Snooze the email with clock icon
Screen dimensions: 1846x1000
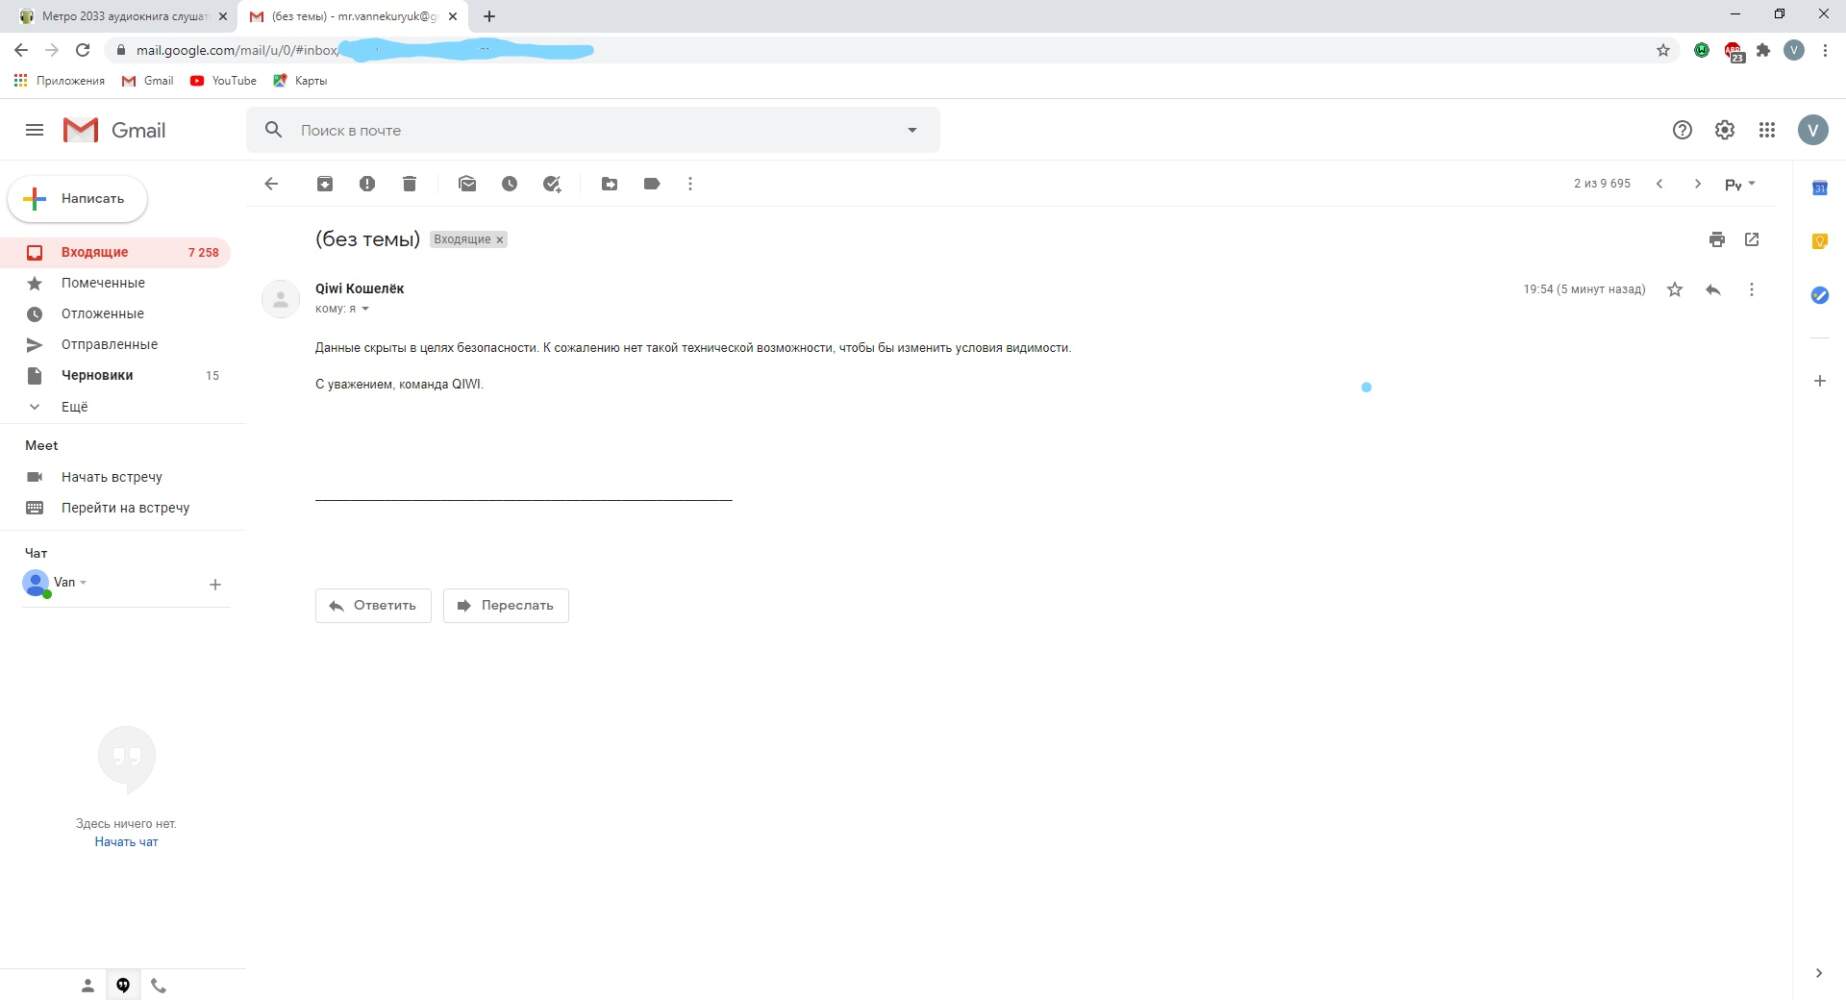[509, 184]
